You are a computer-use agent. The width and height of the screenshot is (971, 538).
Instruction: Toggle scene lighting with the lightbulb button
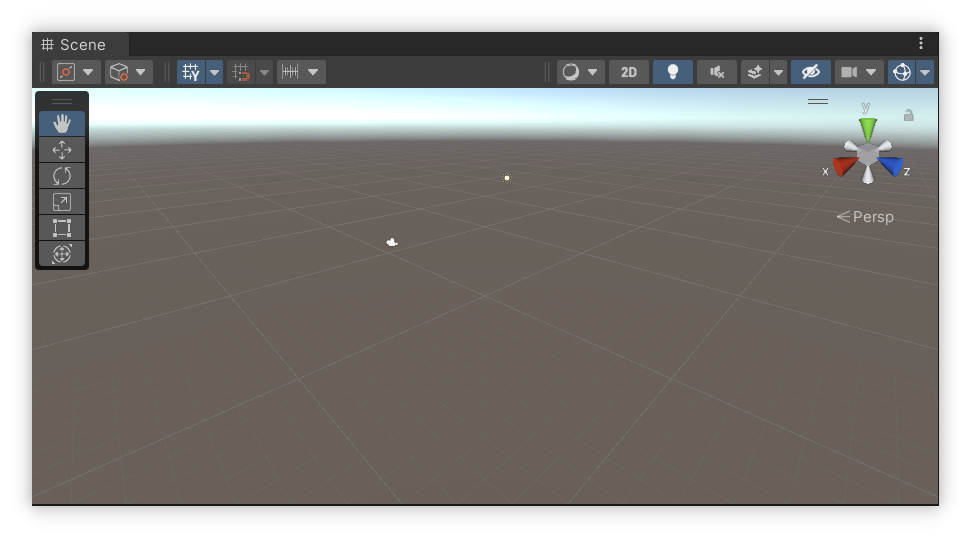(x=673, y=72)
